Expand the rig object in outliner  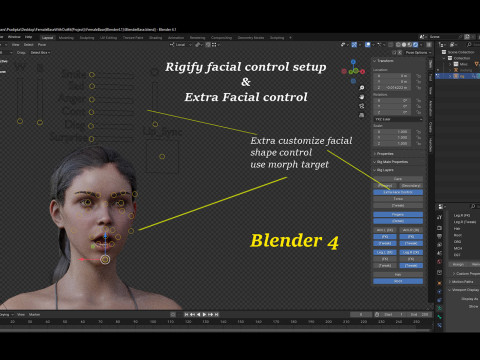450,76
